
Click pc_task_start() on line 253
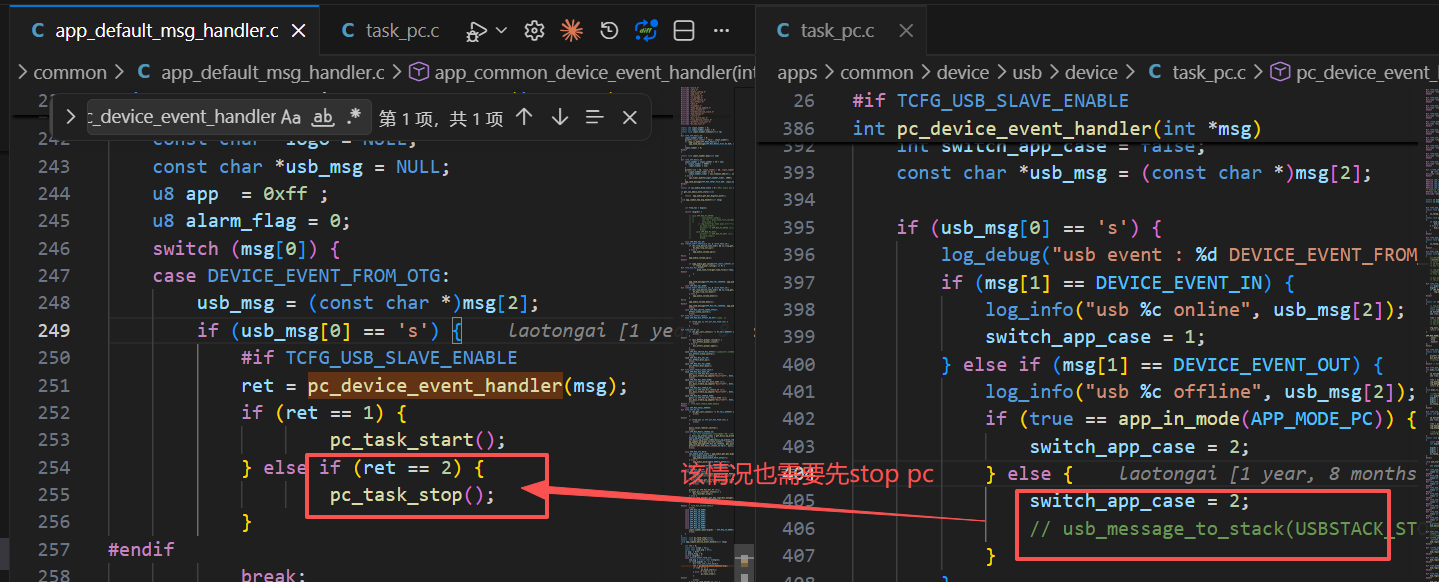tap(418, 440)
